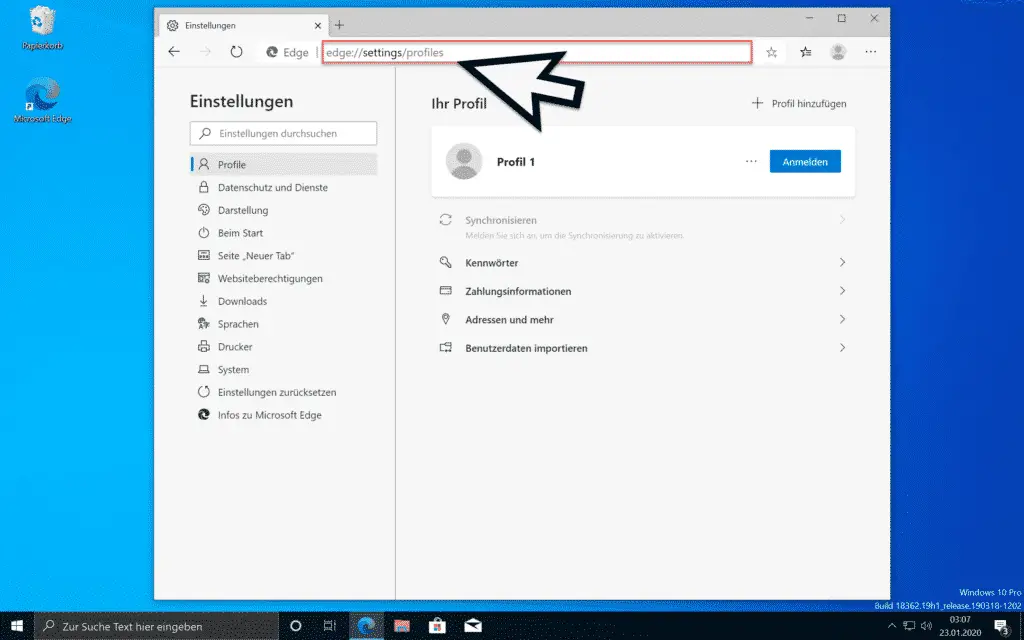Screen dimensions: 1024x640
Task: Expand Synchronisieren chevron arrow
Action: [842, 219]
